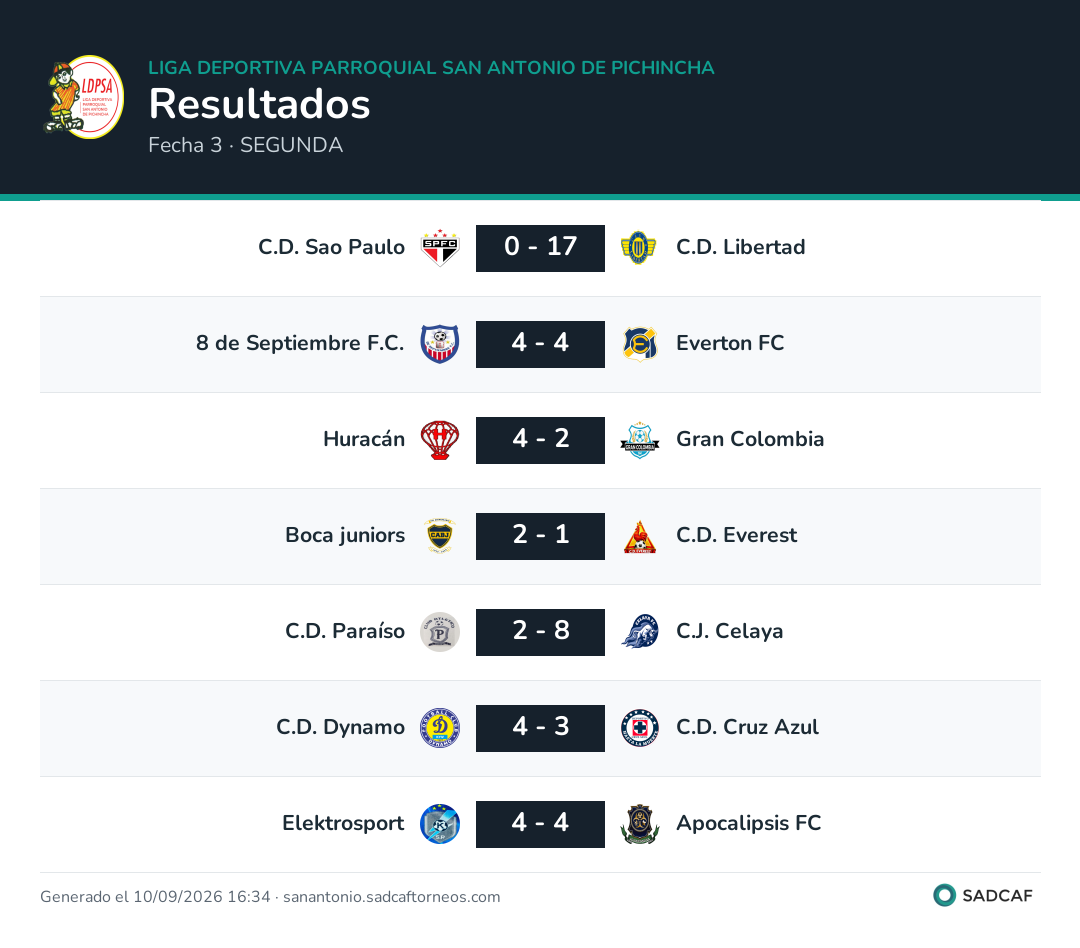1080x948 pixels.
Task: Click the Everton FC crest
Action: tap(639, 344)
